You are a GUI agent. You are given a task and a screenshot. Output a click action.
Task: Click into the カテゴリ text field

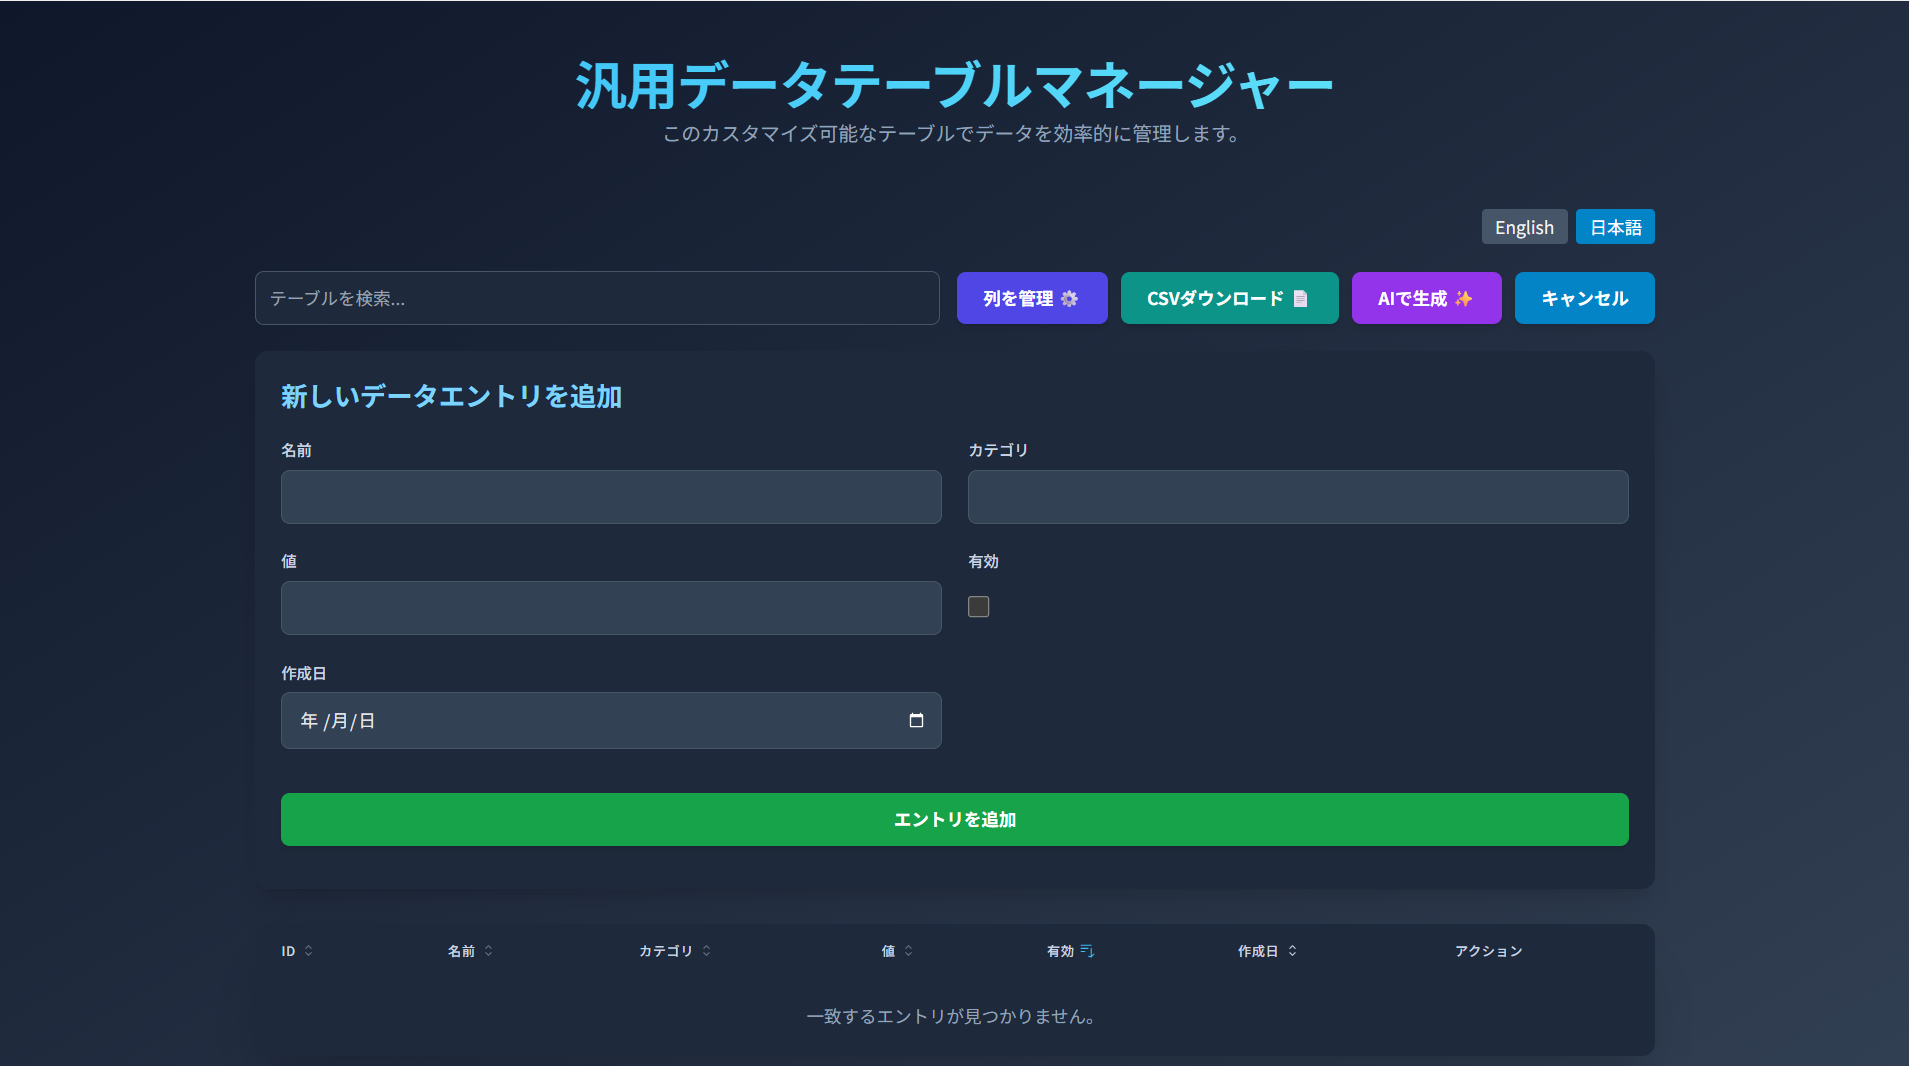coord(1297,497)
